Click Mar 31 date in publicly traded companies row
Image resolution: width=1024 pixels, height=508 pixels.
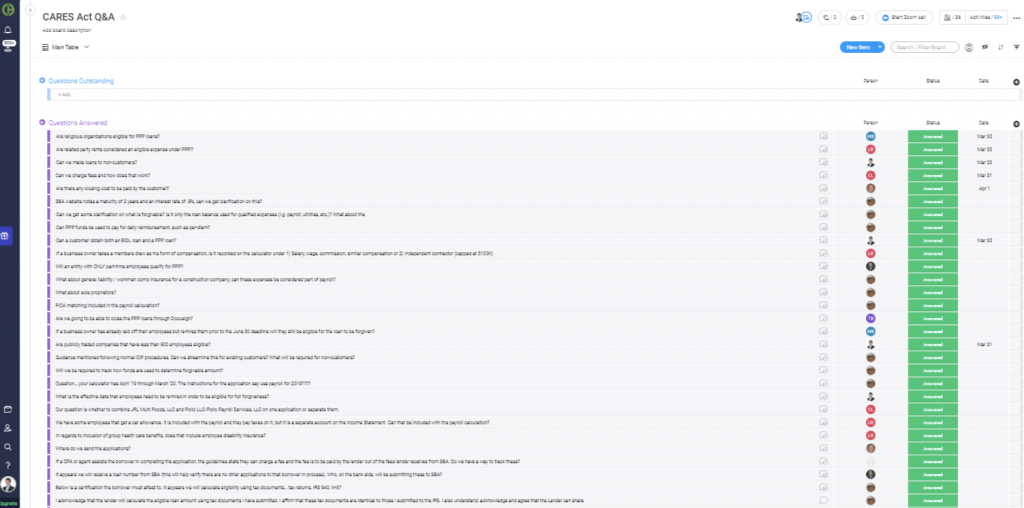click(984, 344)
